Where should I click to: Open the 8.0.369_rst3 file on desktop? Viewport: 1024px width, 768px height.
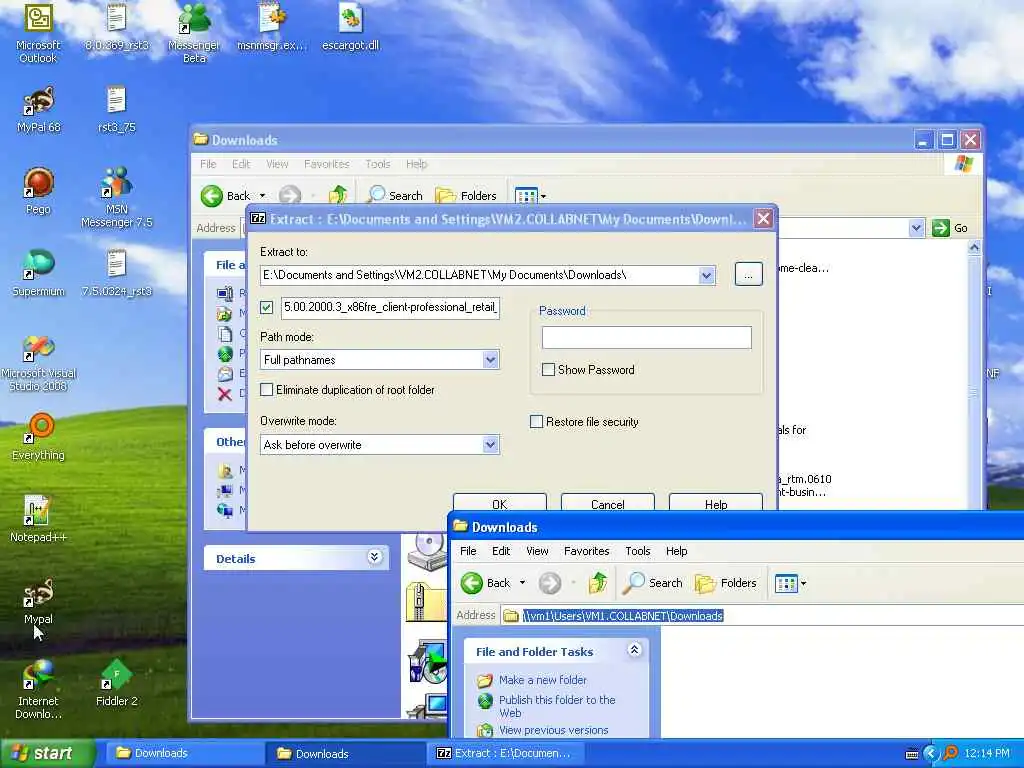point(117,27)
